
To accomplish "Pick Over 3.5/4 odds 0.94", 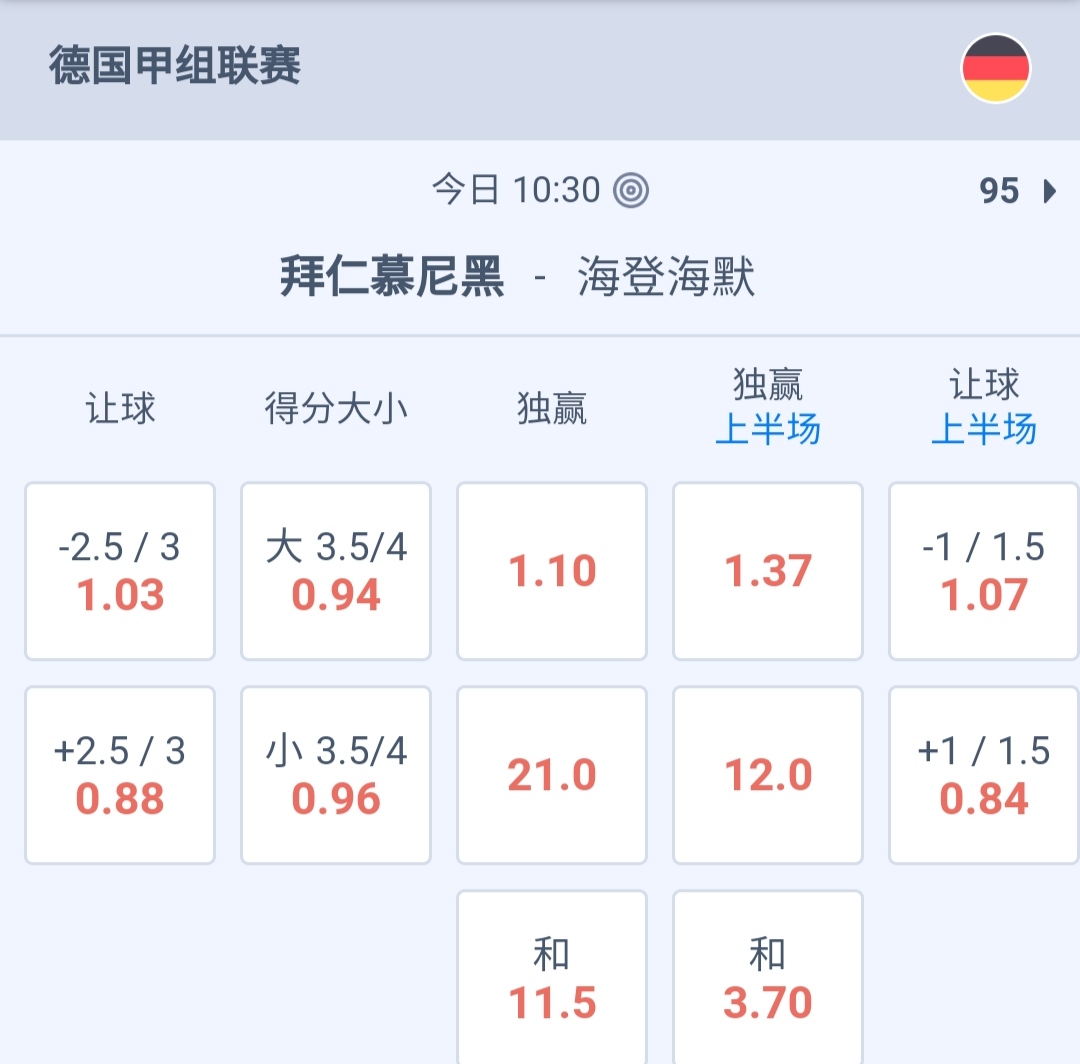I will (336, 571).
